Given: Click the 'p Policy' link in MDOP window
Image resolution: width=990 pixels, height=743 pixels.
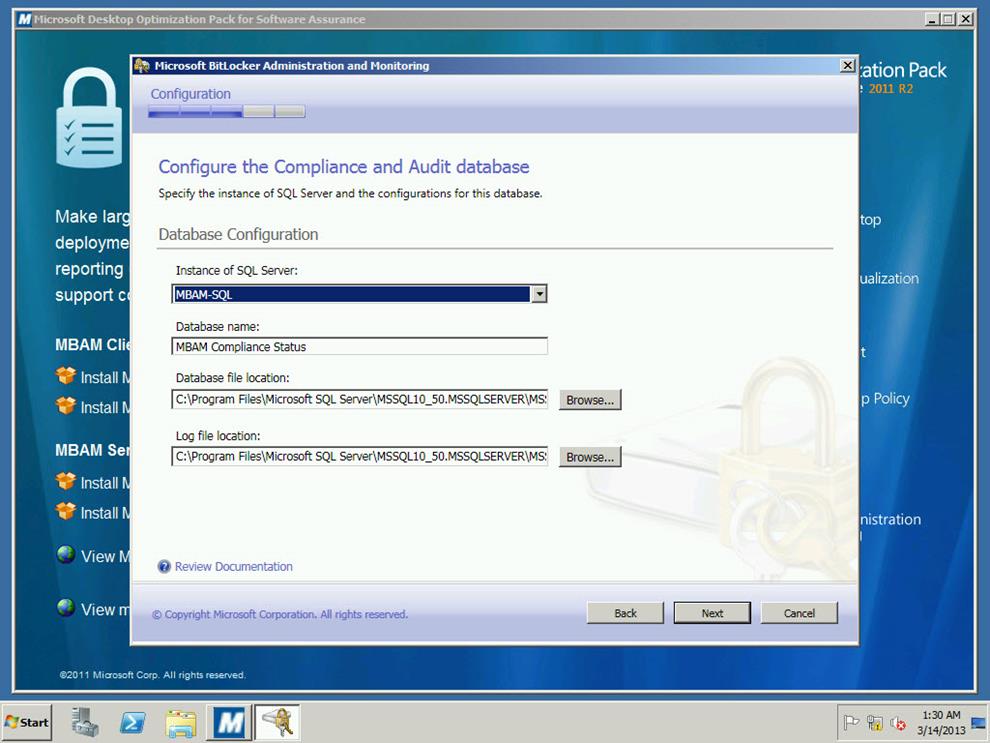Looking at the screenshot, I should (x=885, y=399).
